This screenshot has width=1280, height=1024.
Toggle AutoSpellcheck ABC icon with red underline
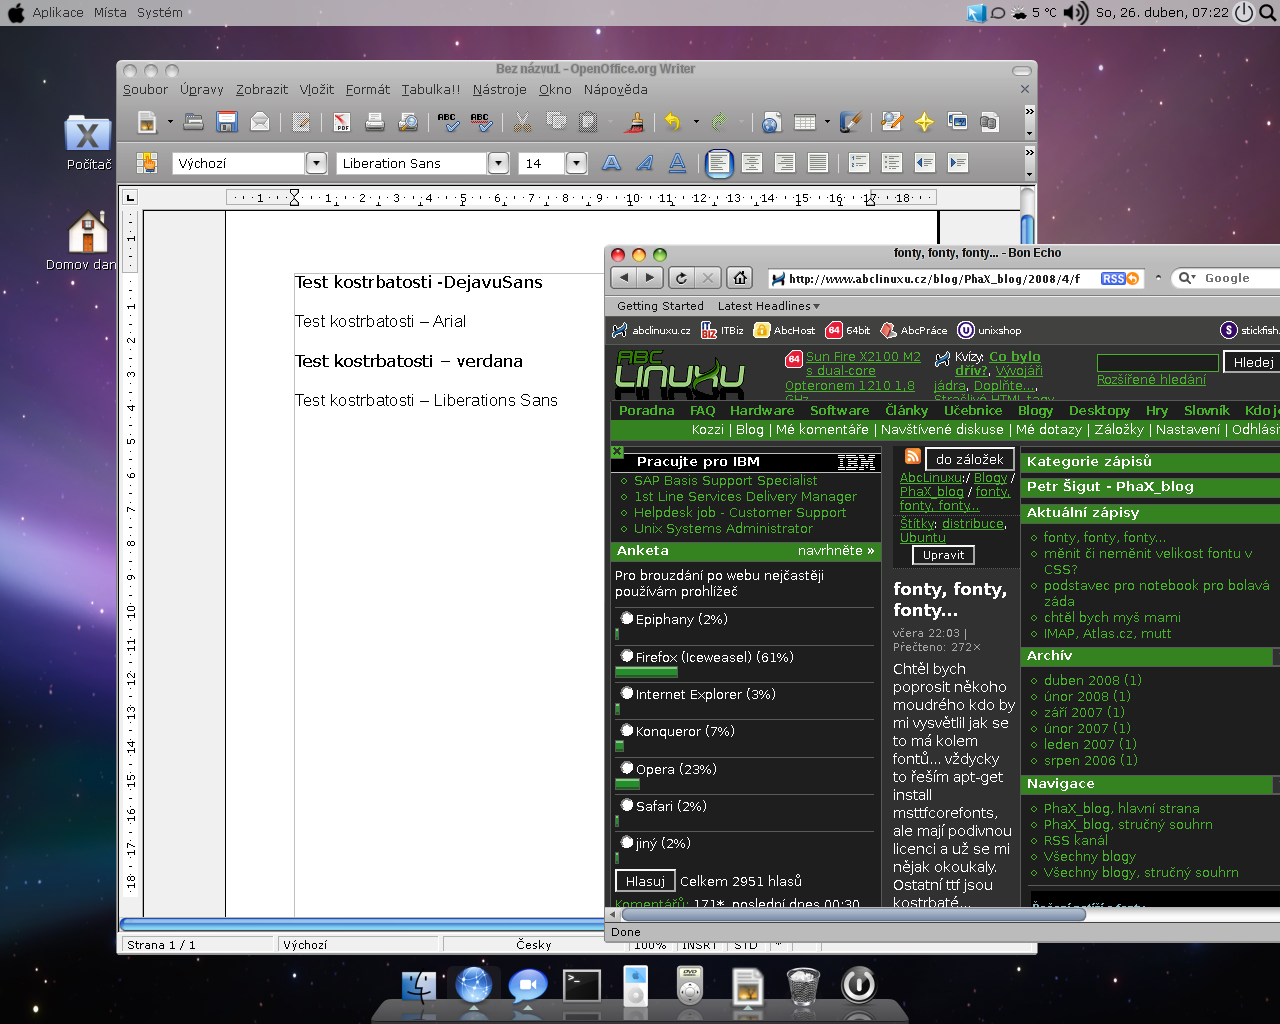[x=481, y=122]
